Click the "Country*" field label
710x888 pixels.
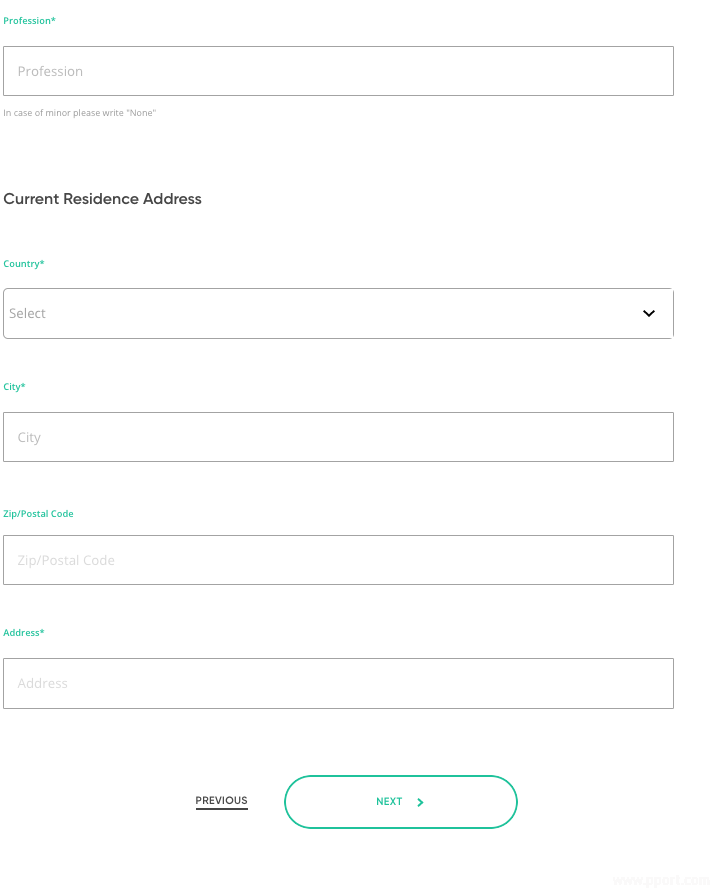[x=24, y=264]
